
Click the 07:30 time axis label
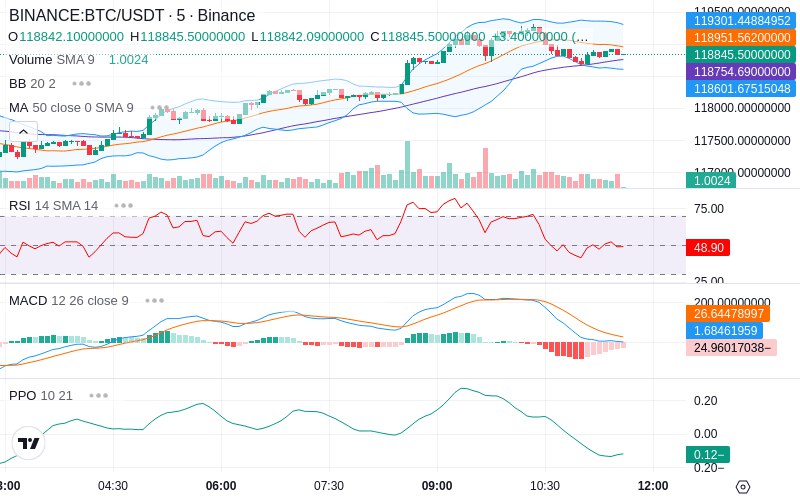tap(329, 486)
